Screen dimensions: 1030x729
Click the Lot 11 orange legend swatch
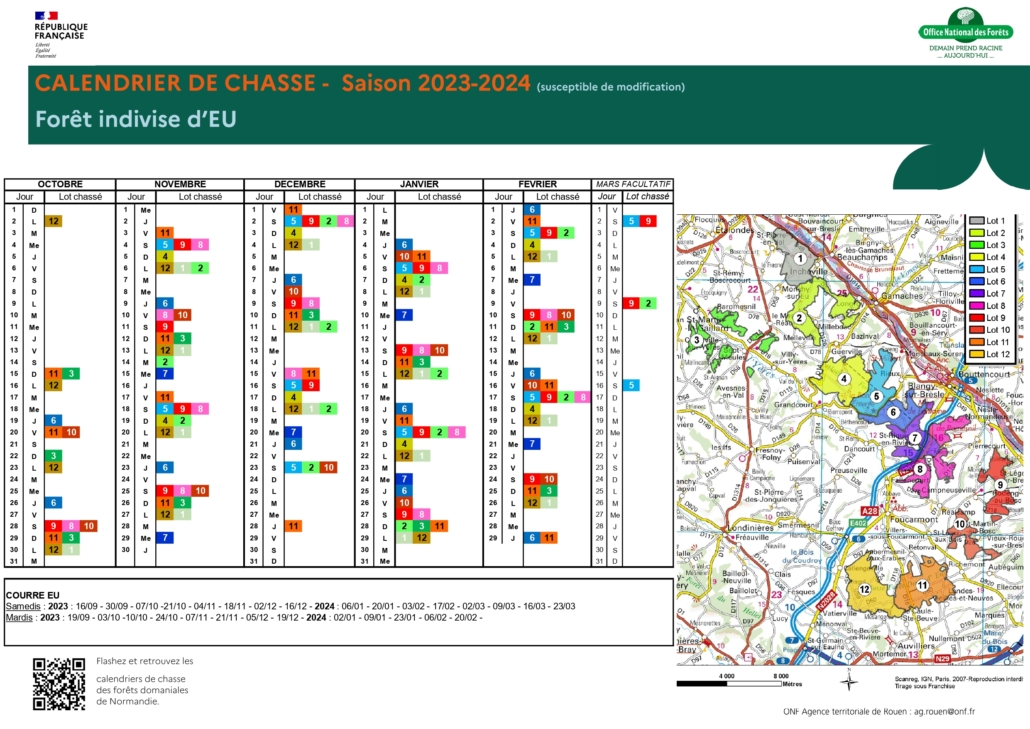977,342
